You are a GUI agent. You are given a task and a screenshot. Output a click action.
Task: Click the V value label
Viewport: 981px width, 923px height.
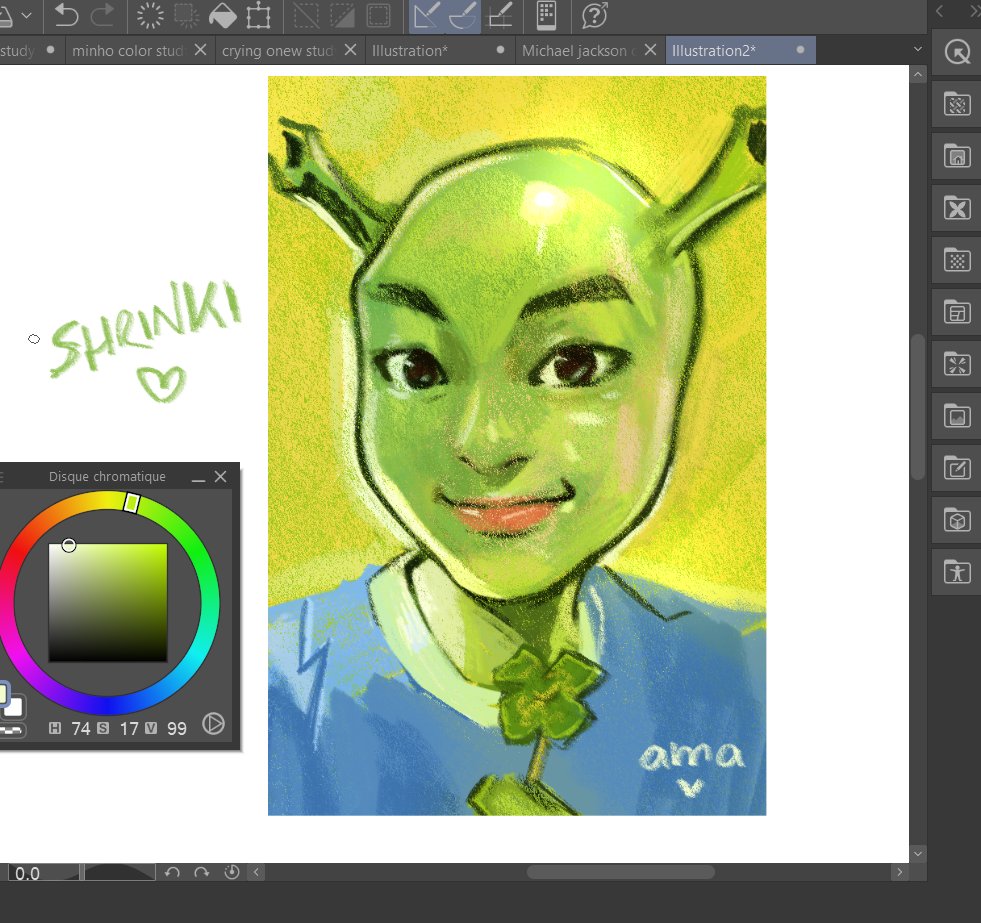[x=151, y=728]
